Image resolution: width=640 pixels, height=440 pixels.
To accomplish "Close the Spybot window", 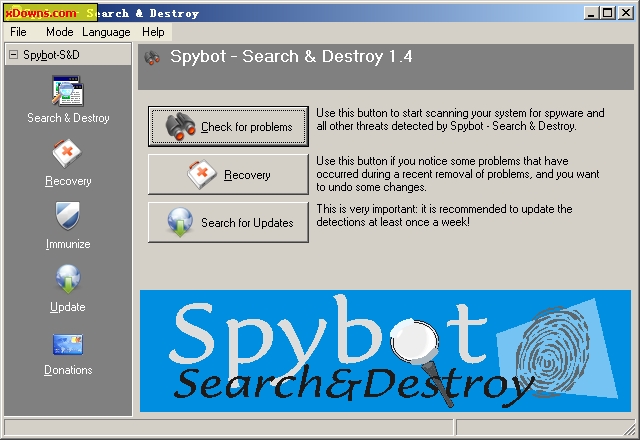I will (x=626, y=13).
